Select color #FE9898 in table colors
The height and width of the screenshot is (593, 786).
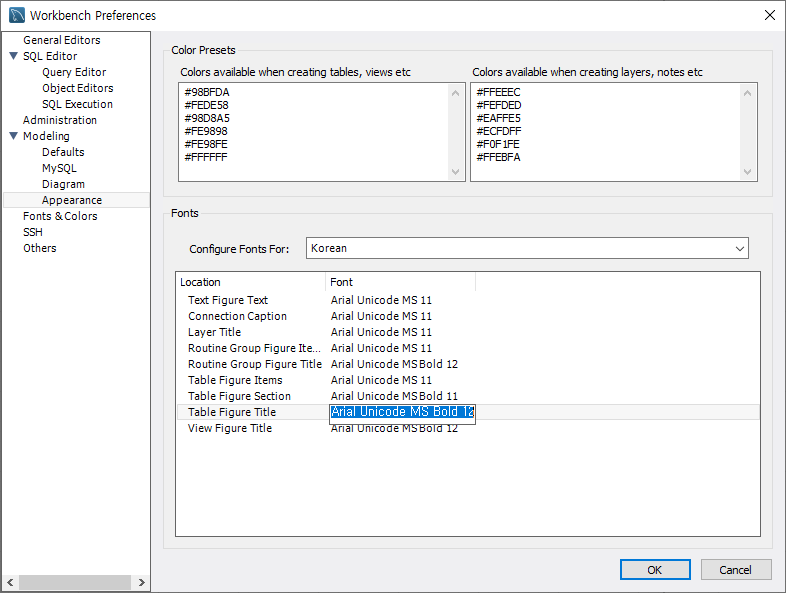click(x=206, y=132)
